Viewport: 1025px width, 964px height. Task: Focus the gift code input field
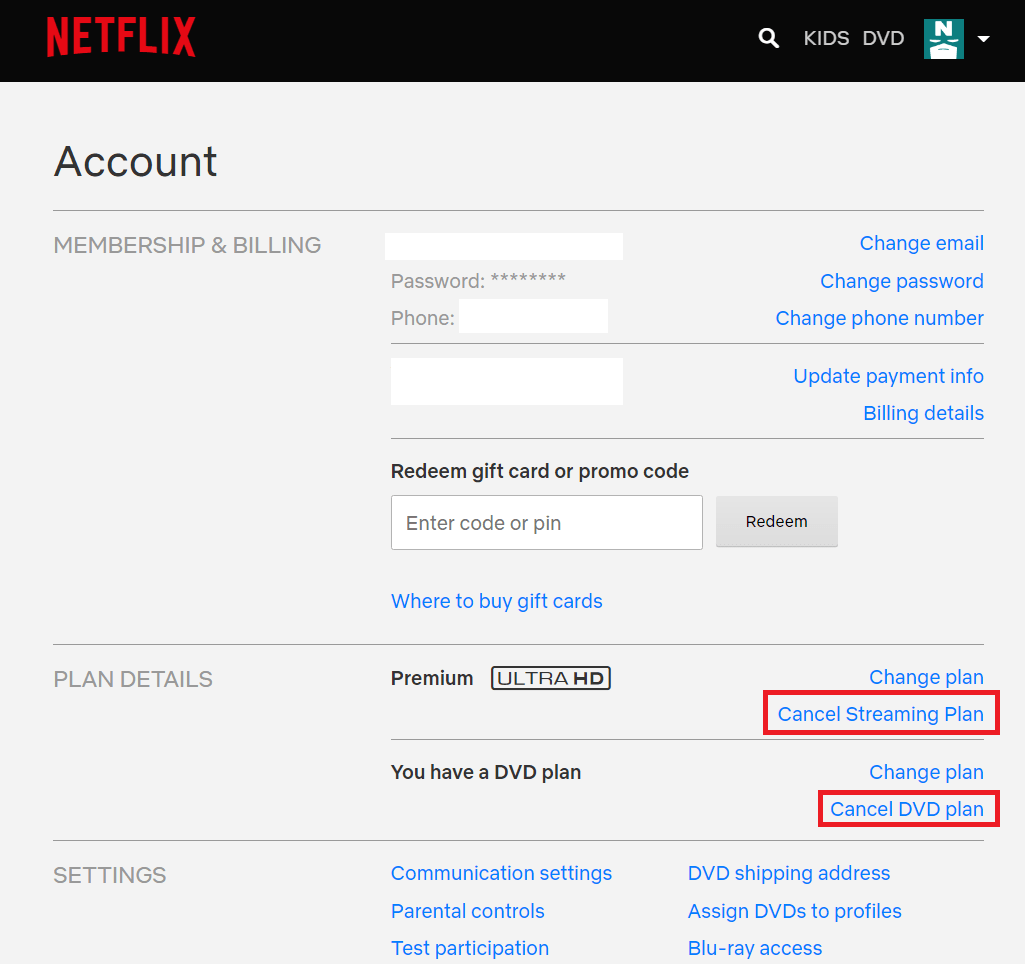(x=546, y=523)
